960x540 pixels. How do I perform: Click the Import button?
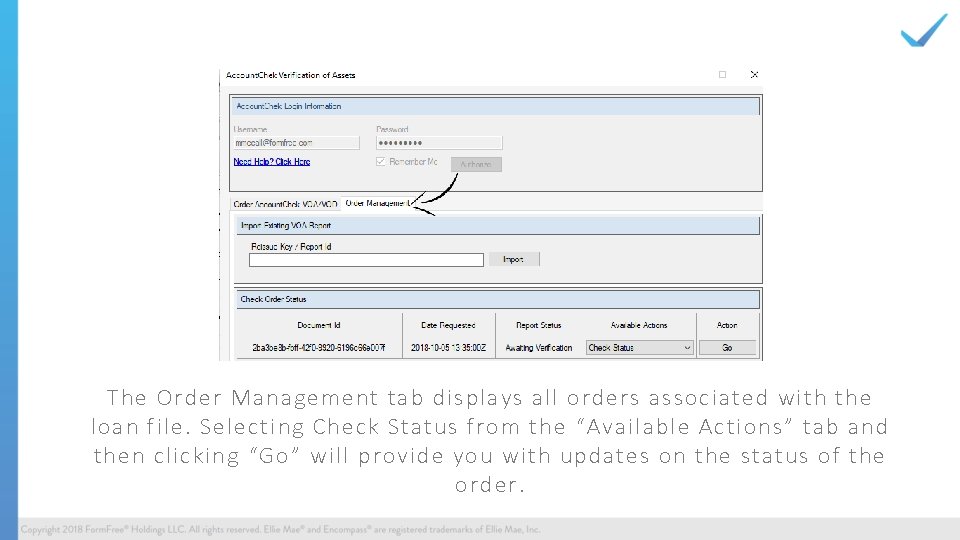[x=514, y=260]
